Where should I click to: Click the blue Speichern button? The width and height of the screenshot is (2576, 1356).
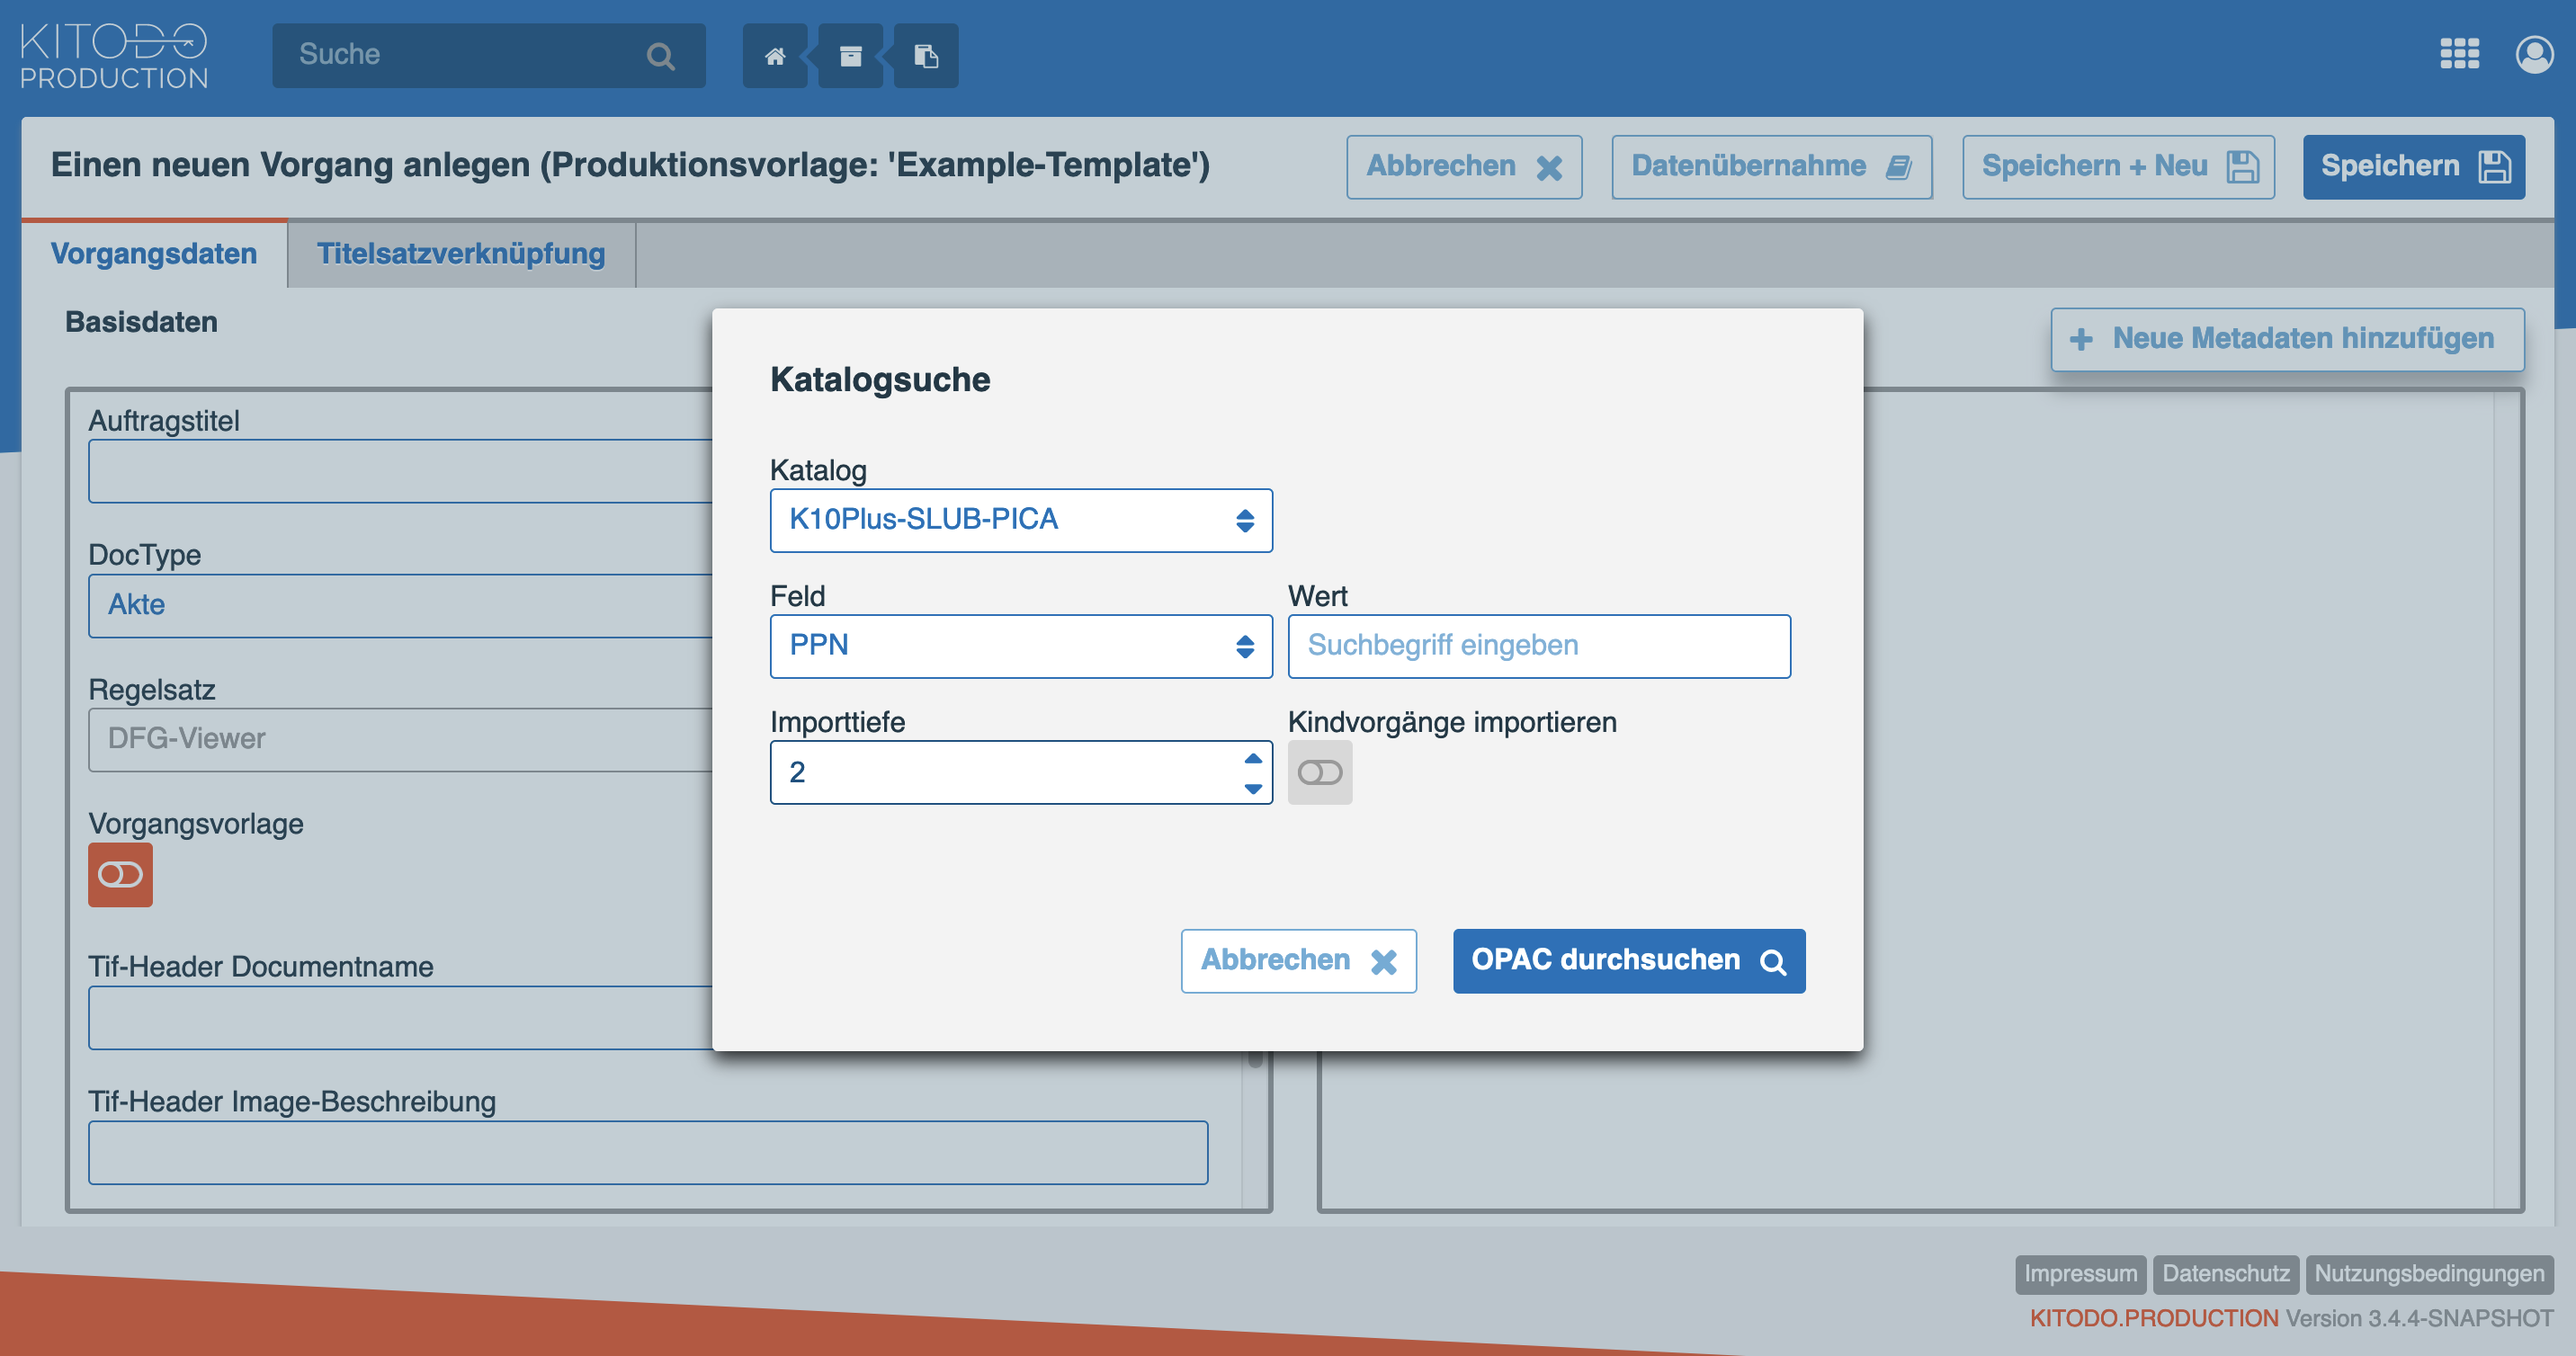(2413, 167)
